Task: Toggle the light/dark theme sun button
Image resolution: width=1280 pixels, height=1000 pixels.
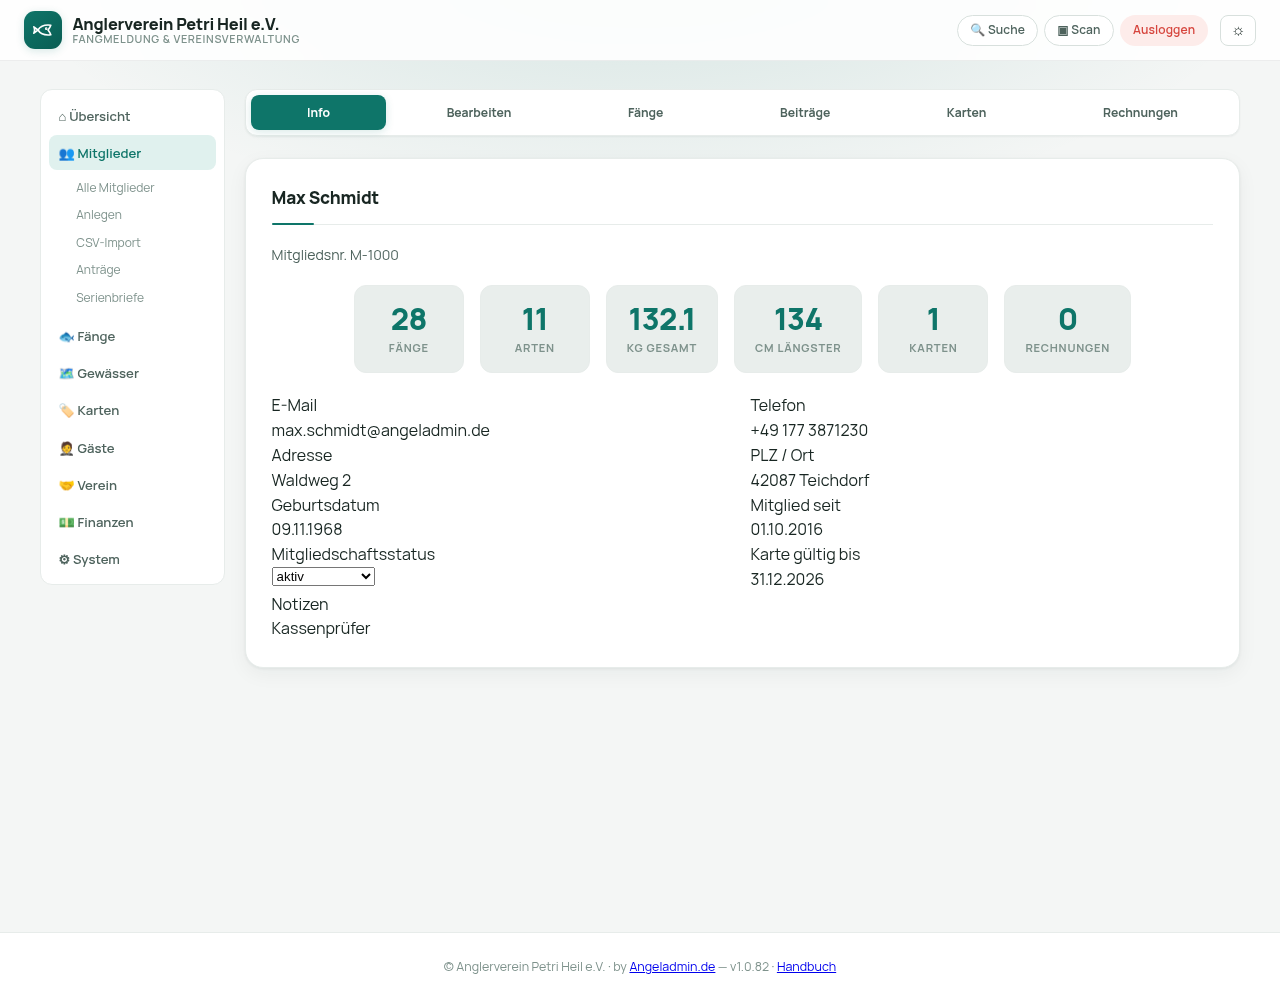Action: pyautogui.click(x=1238, y=30)
